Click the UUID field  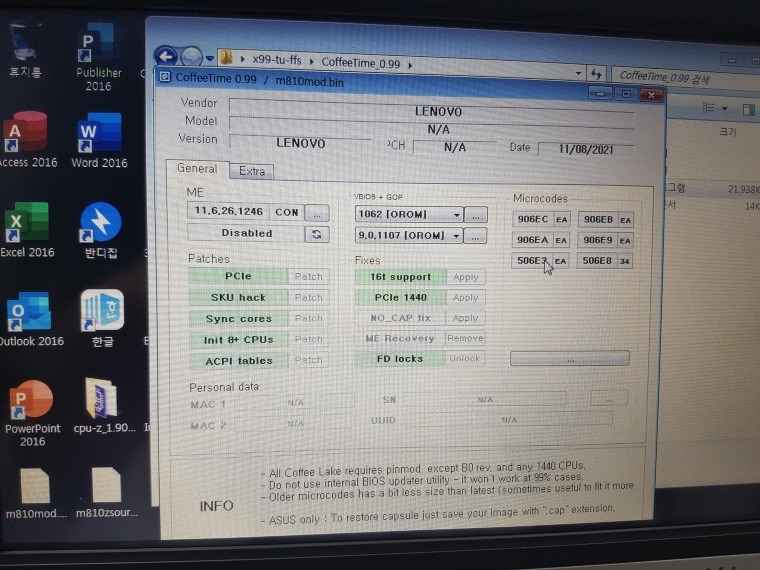pos(509,419)
